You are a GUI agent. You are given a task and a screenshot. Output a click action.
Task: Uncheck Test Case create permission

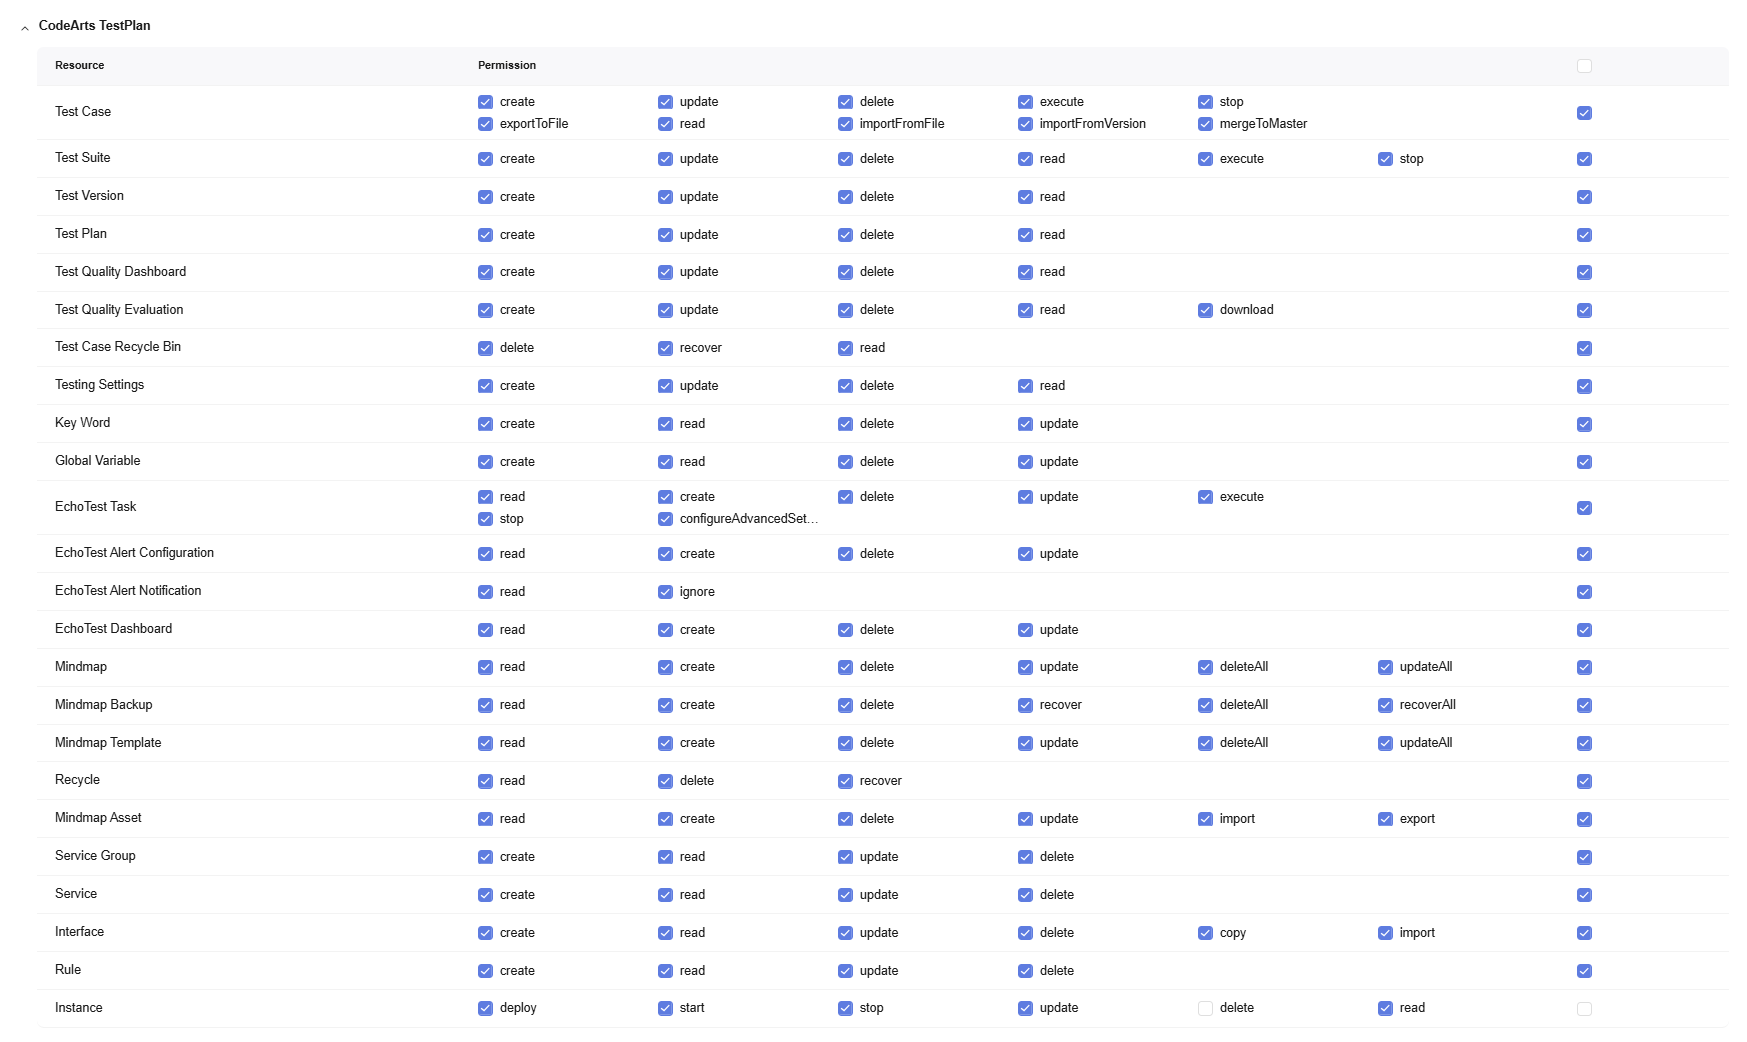tap(485, 102)
